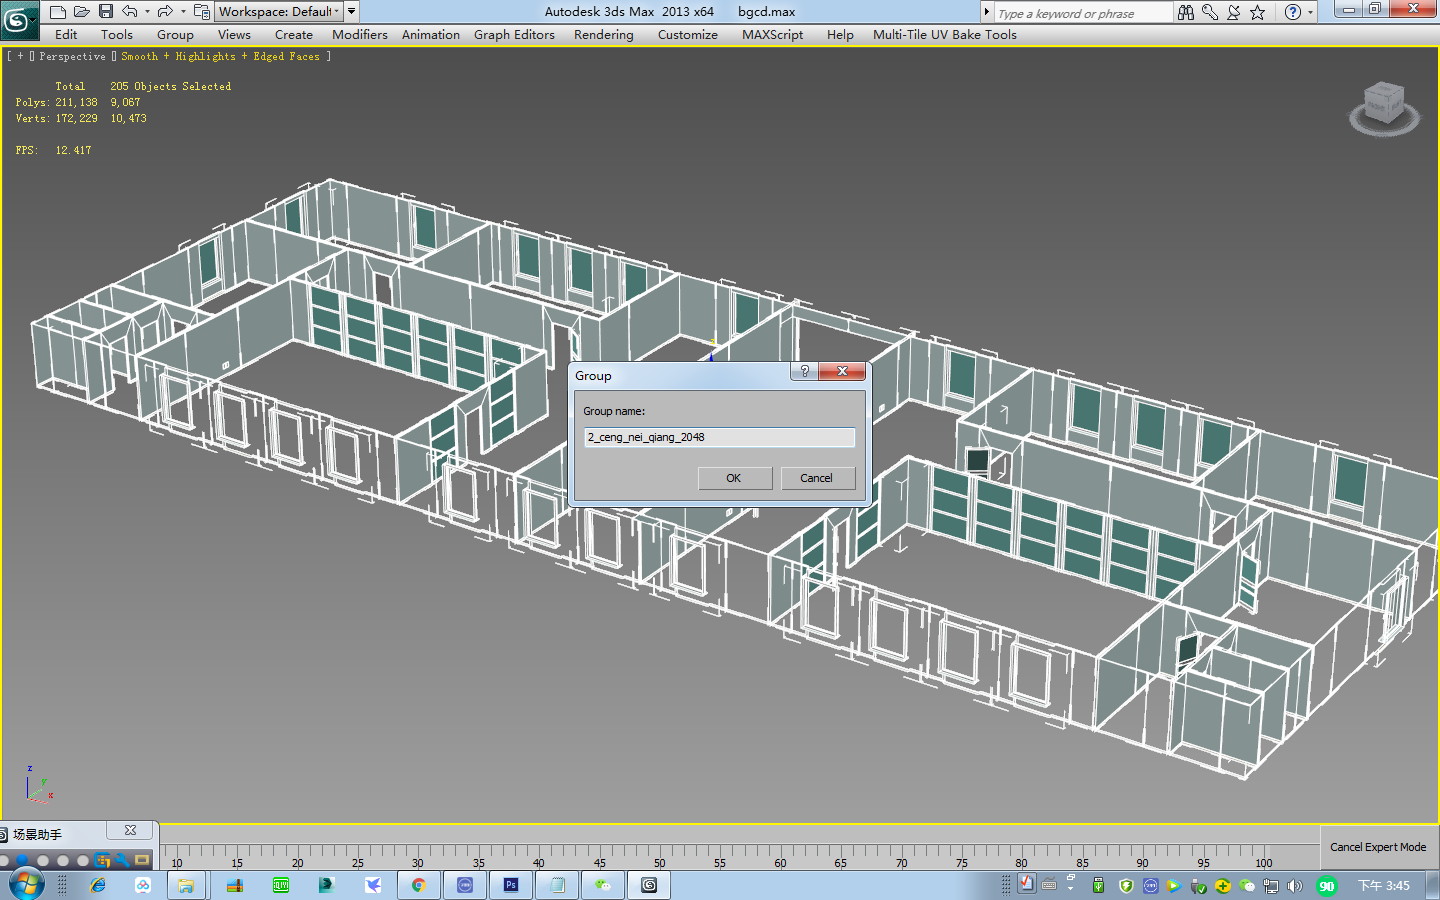Click the Group name input field
Screen dimensions: 1440x900
point(719,437)
